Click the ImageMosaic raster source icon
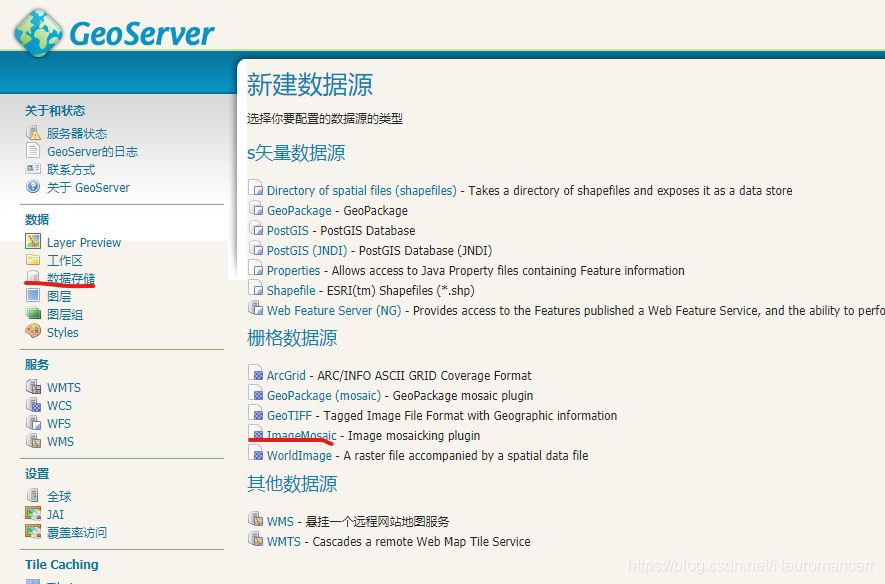885x584 pixels. click(256, 433)
